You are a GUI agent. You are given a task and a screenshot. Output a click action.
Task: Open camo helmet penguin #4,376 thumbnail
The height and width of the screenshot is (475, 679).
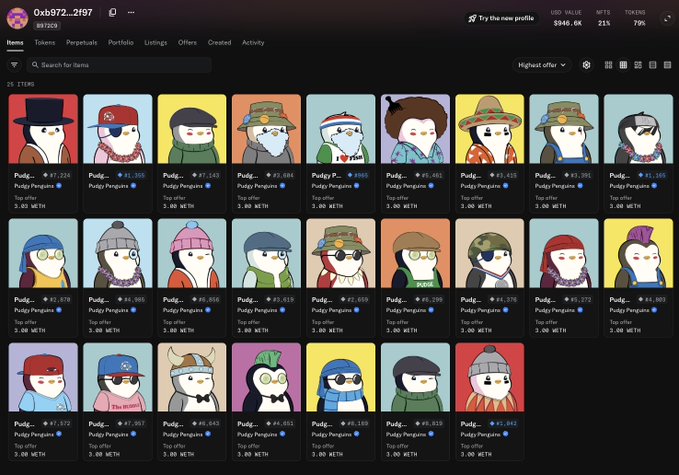pyautogui.click(x=490, y=253)
